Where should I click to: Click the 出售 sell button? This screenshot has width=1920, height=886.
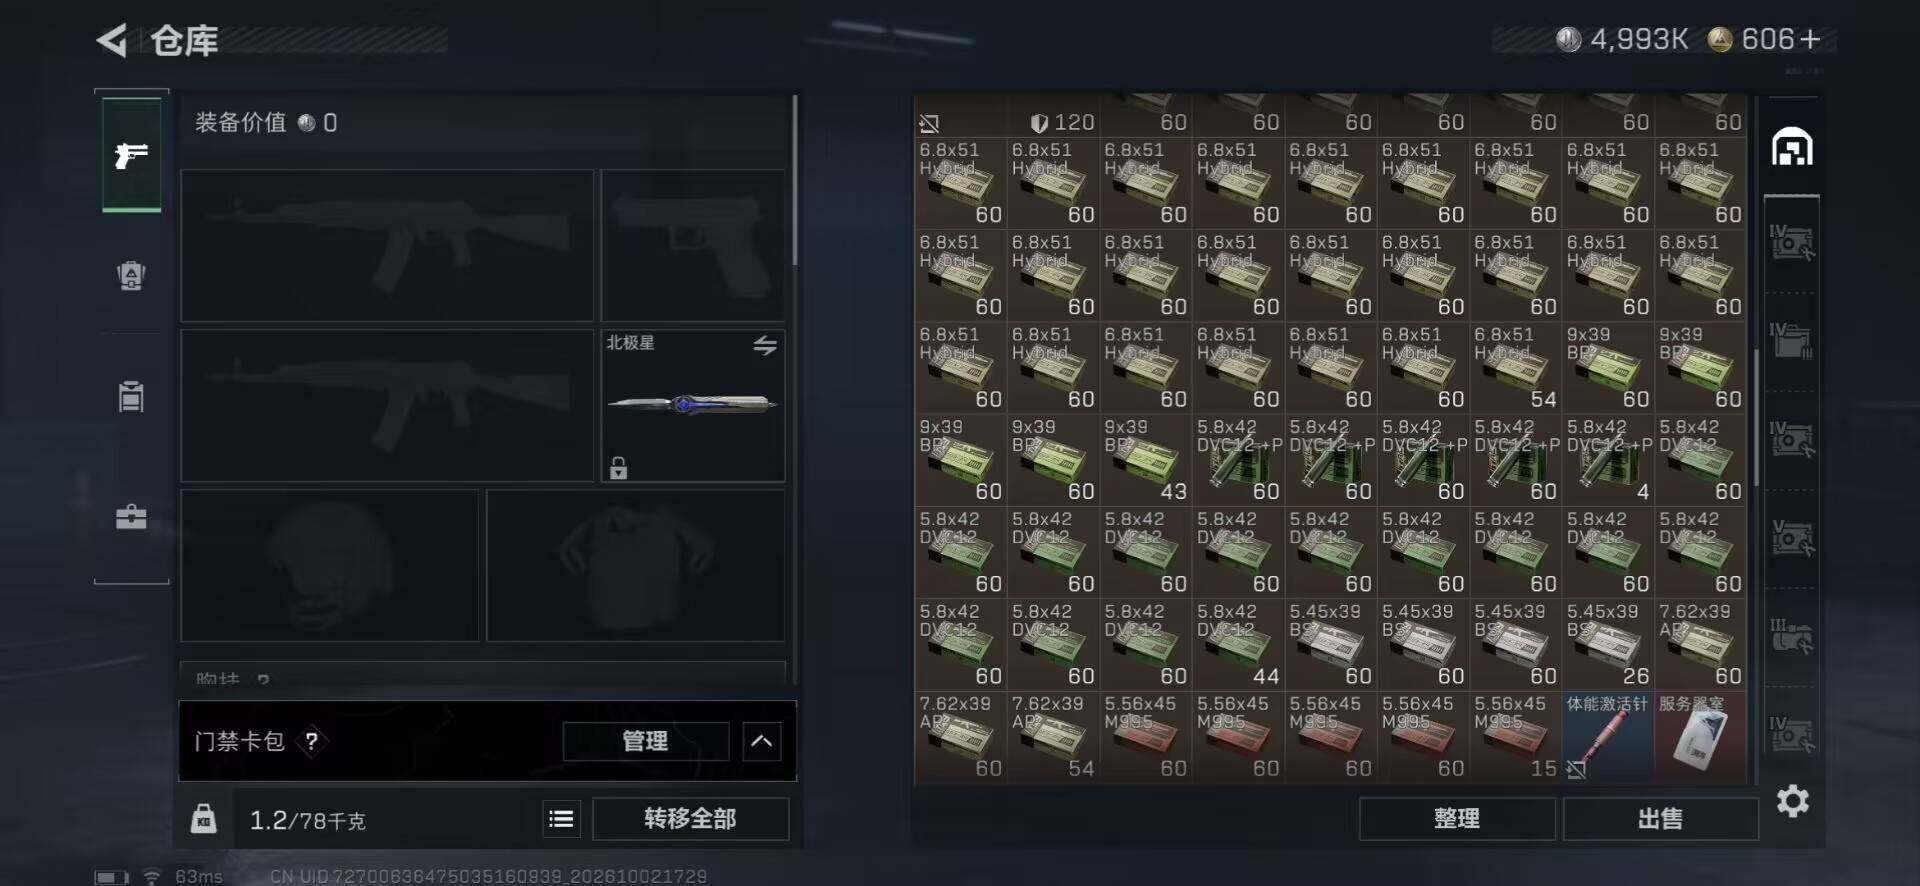point(1660,819)
